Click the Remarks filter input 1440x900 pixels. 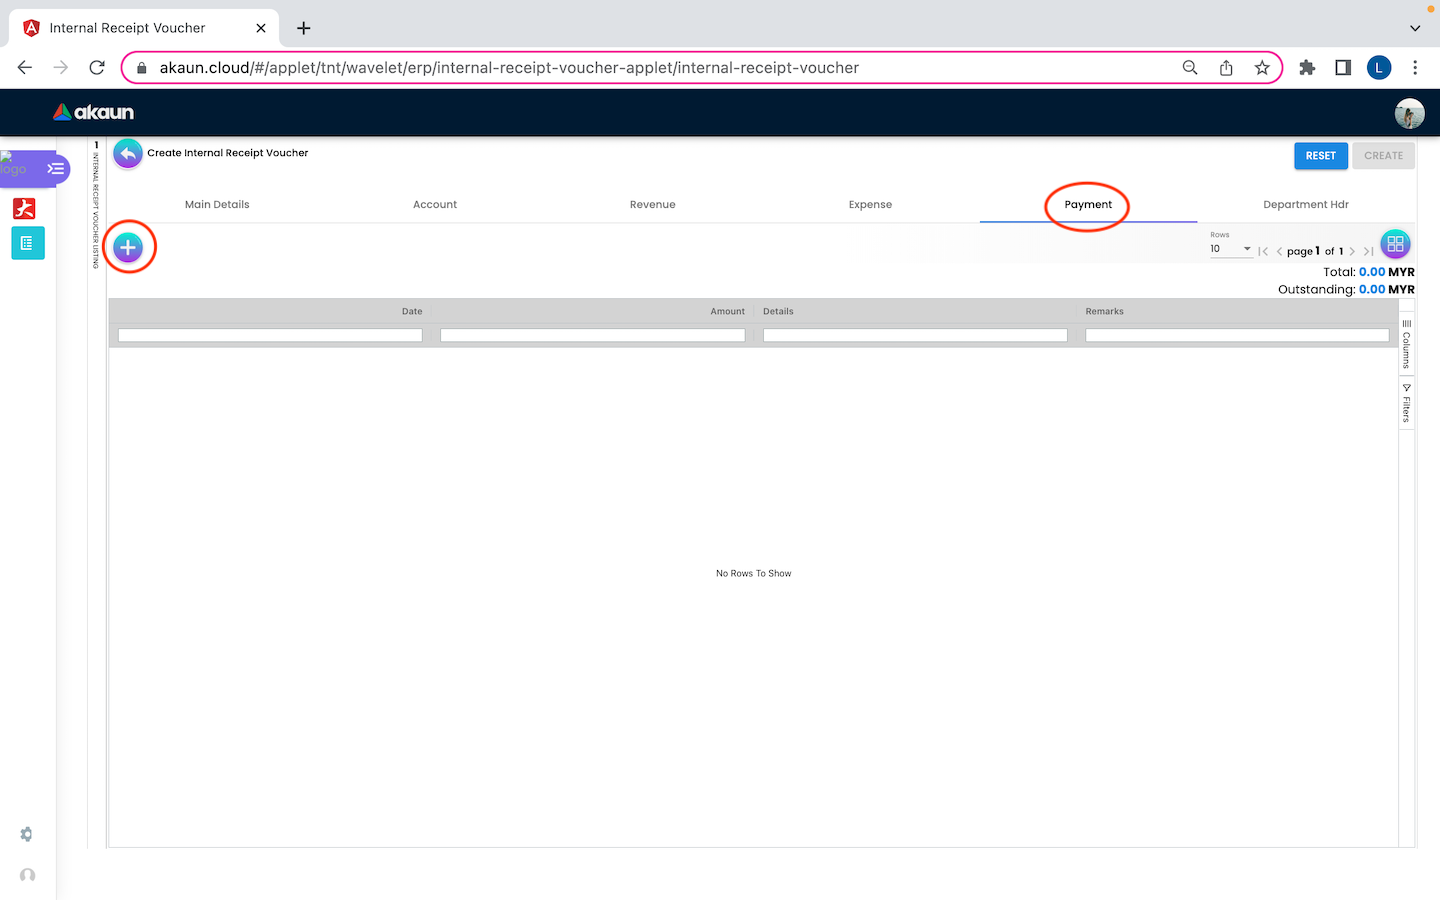tap(1237, 335)
